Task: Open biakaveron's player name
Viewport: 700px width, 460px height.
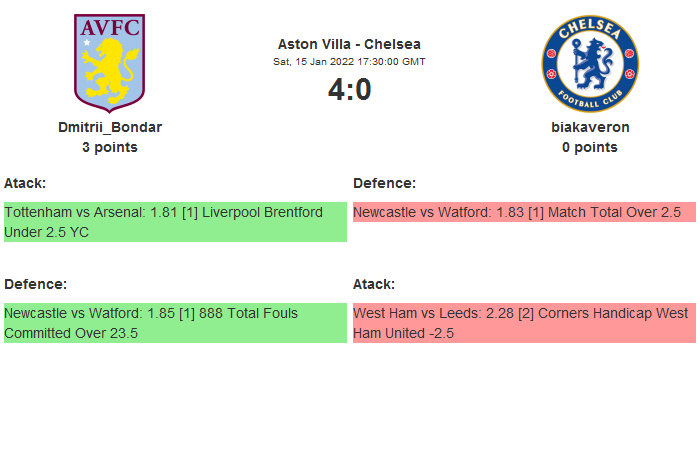Action: point(590,127)
